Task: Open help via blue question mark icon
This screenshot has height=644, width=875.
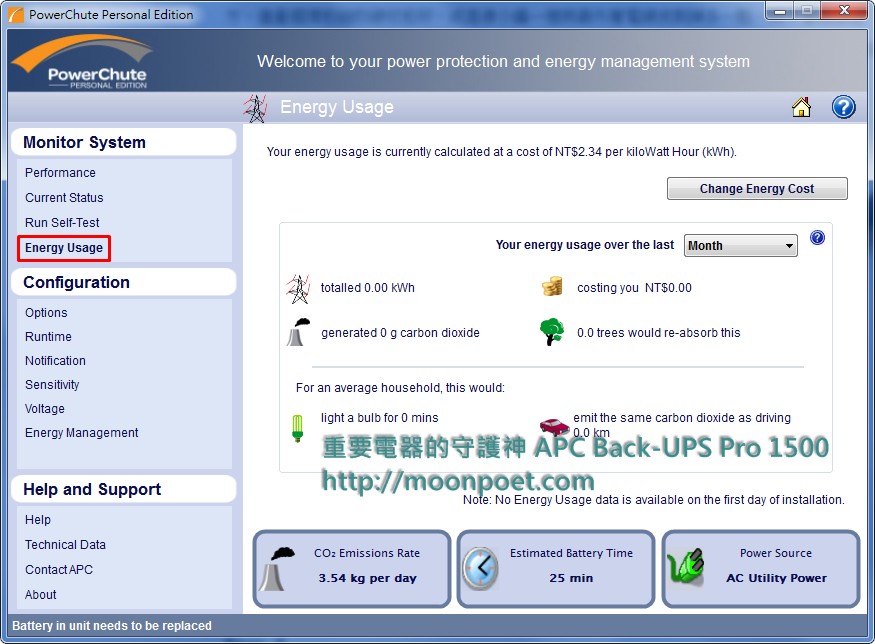Action: pyautogui.click(x=843, y=107)
